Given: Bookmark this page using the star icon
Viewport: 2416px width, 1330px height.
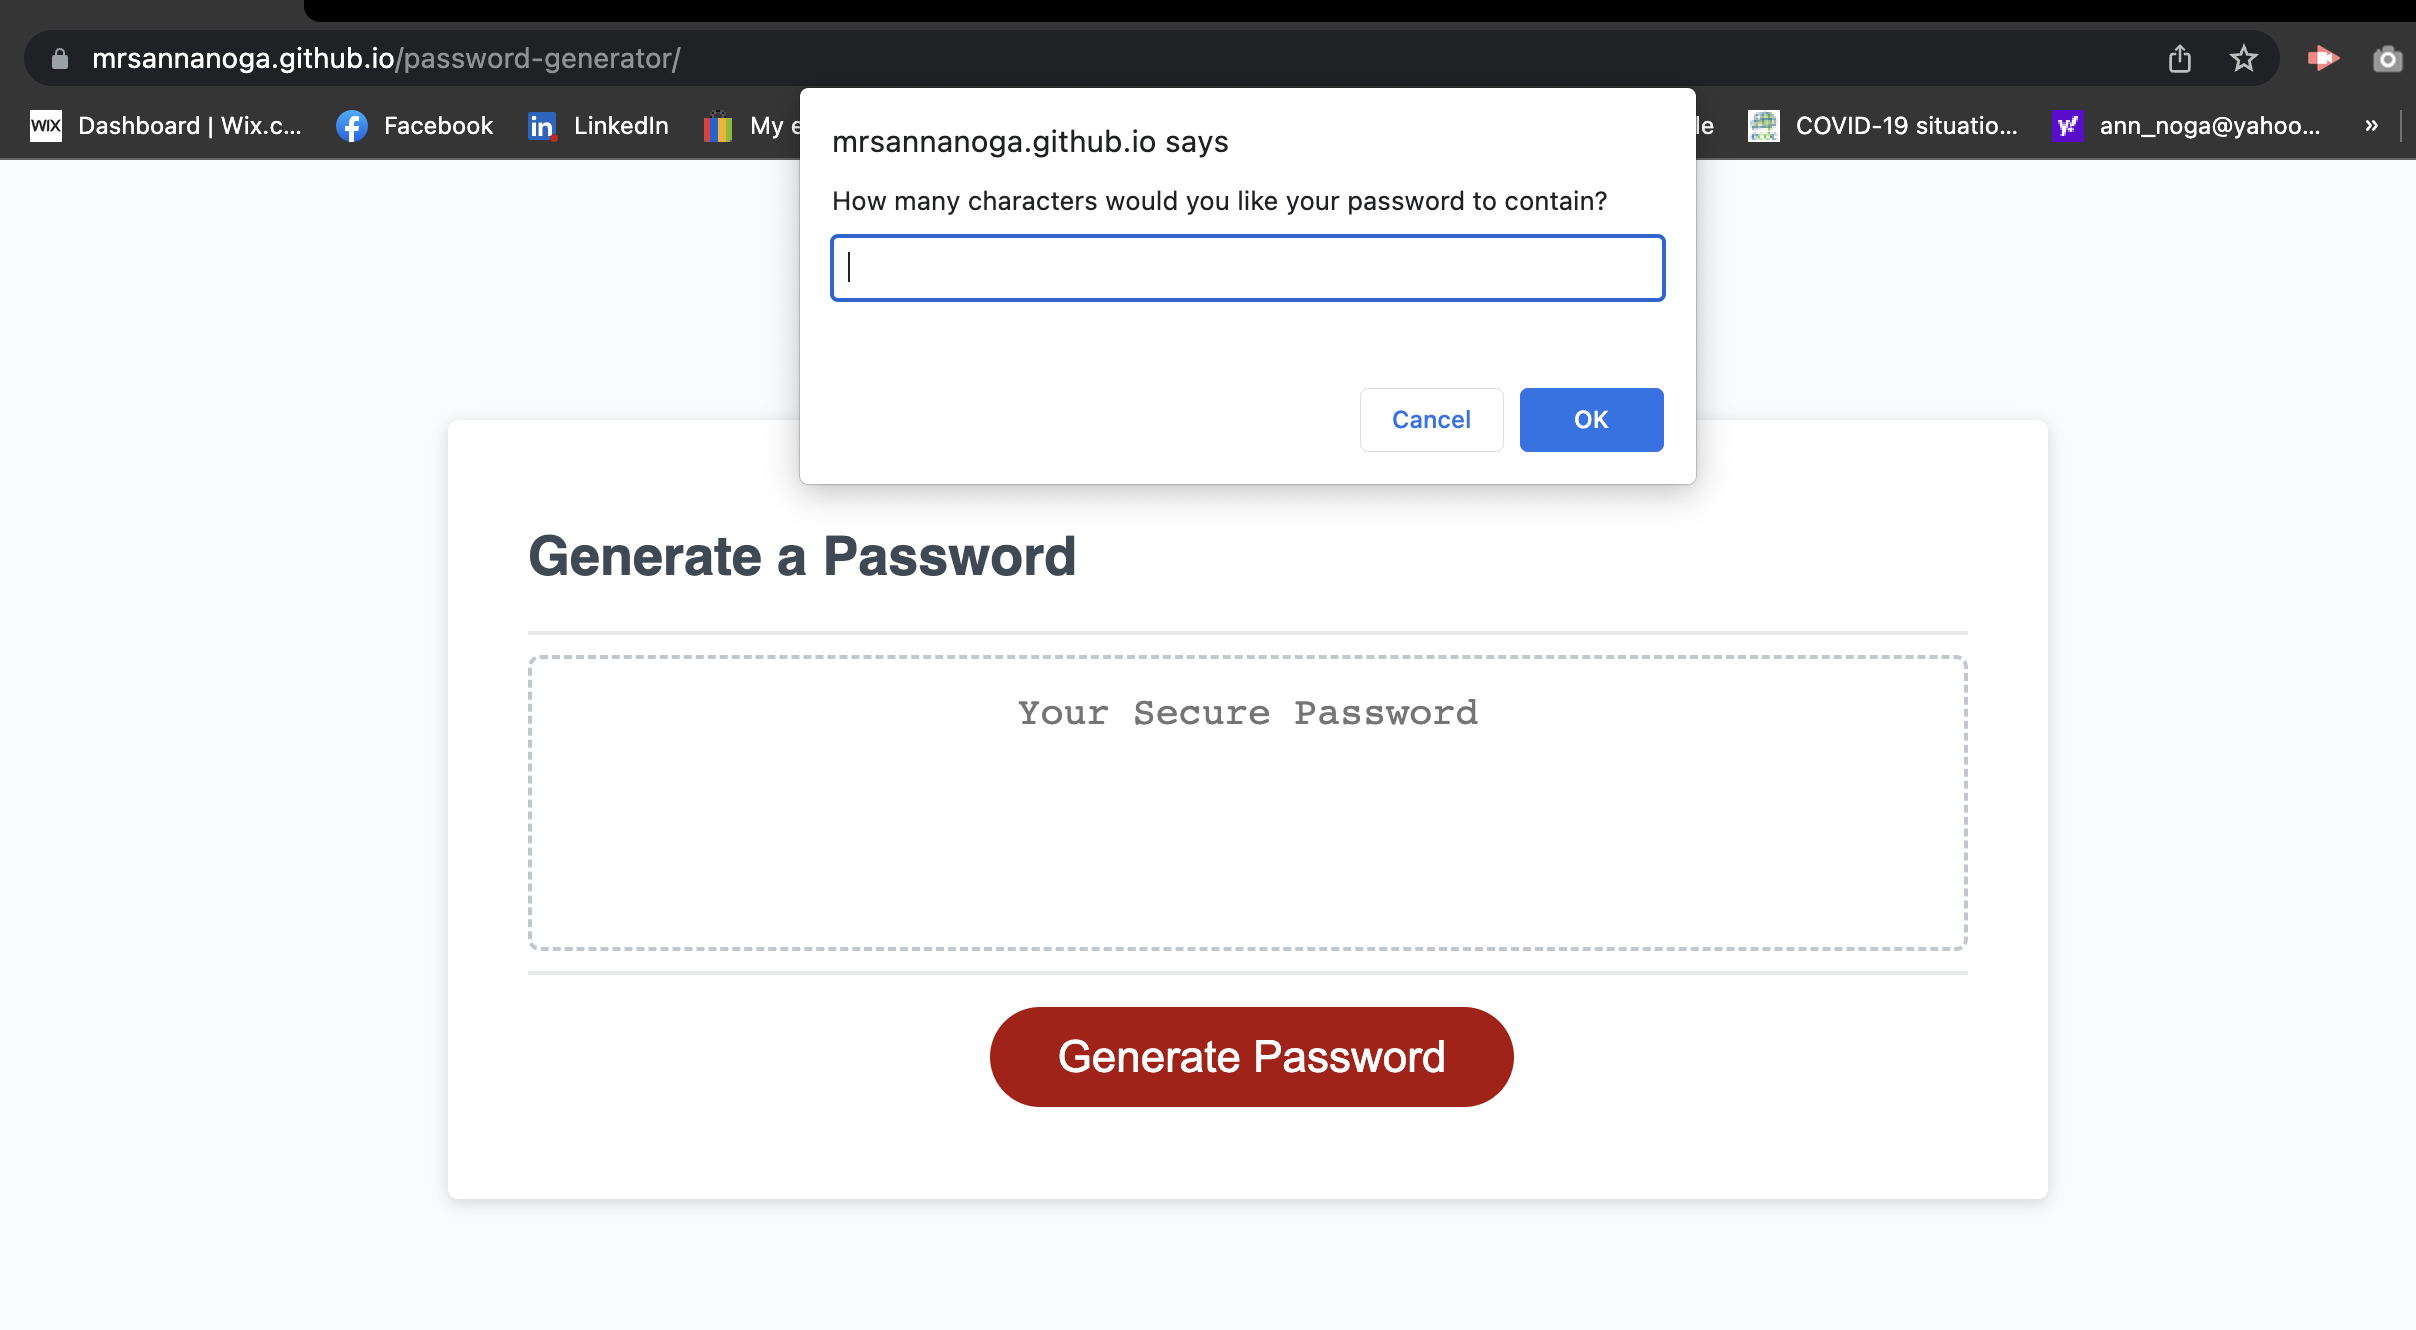Looking at the screenshot, I should [2244, 57].
